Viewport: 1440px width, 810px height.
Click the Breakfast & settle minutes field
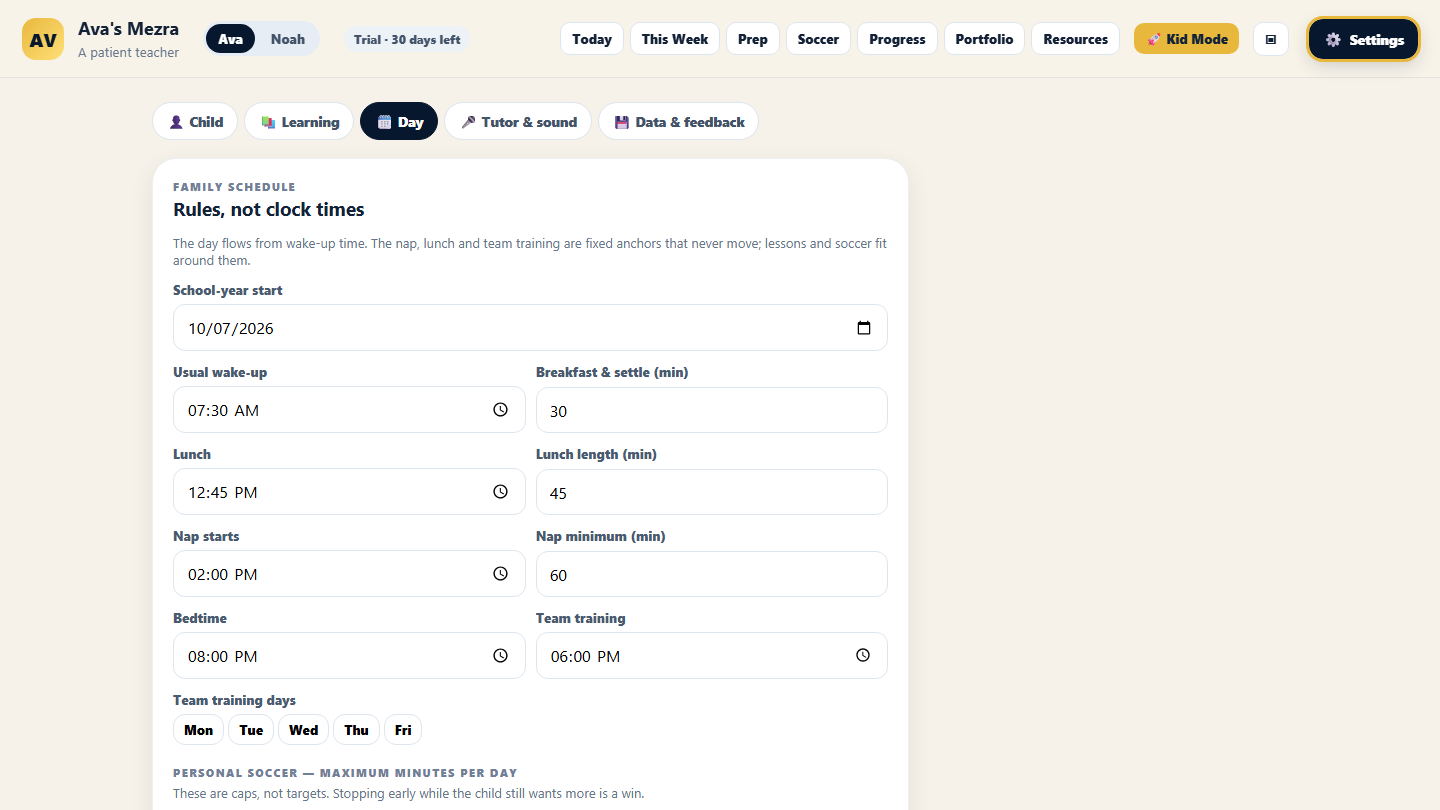point(712,410)
